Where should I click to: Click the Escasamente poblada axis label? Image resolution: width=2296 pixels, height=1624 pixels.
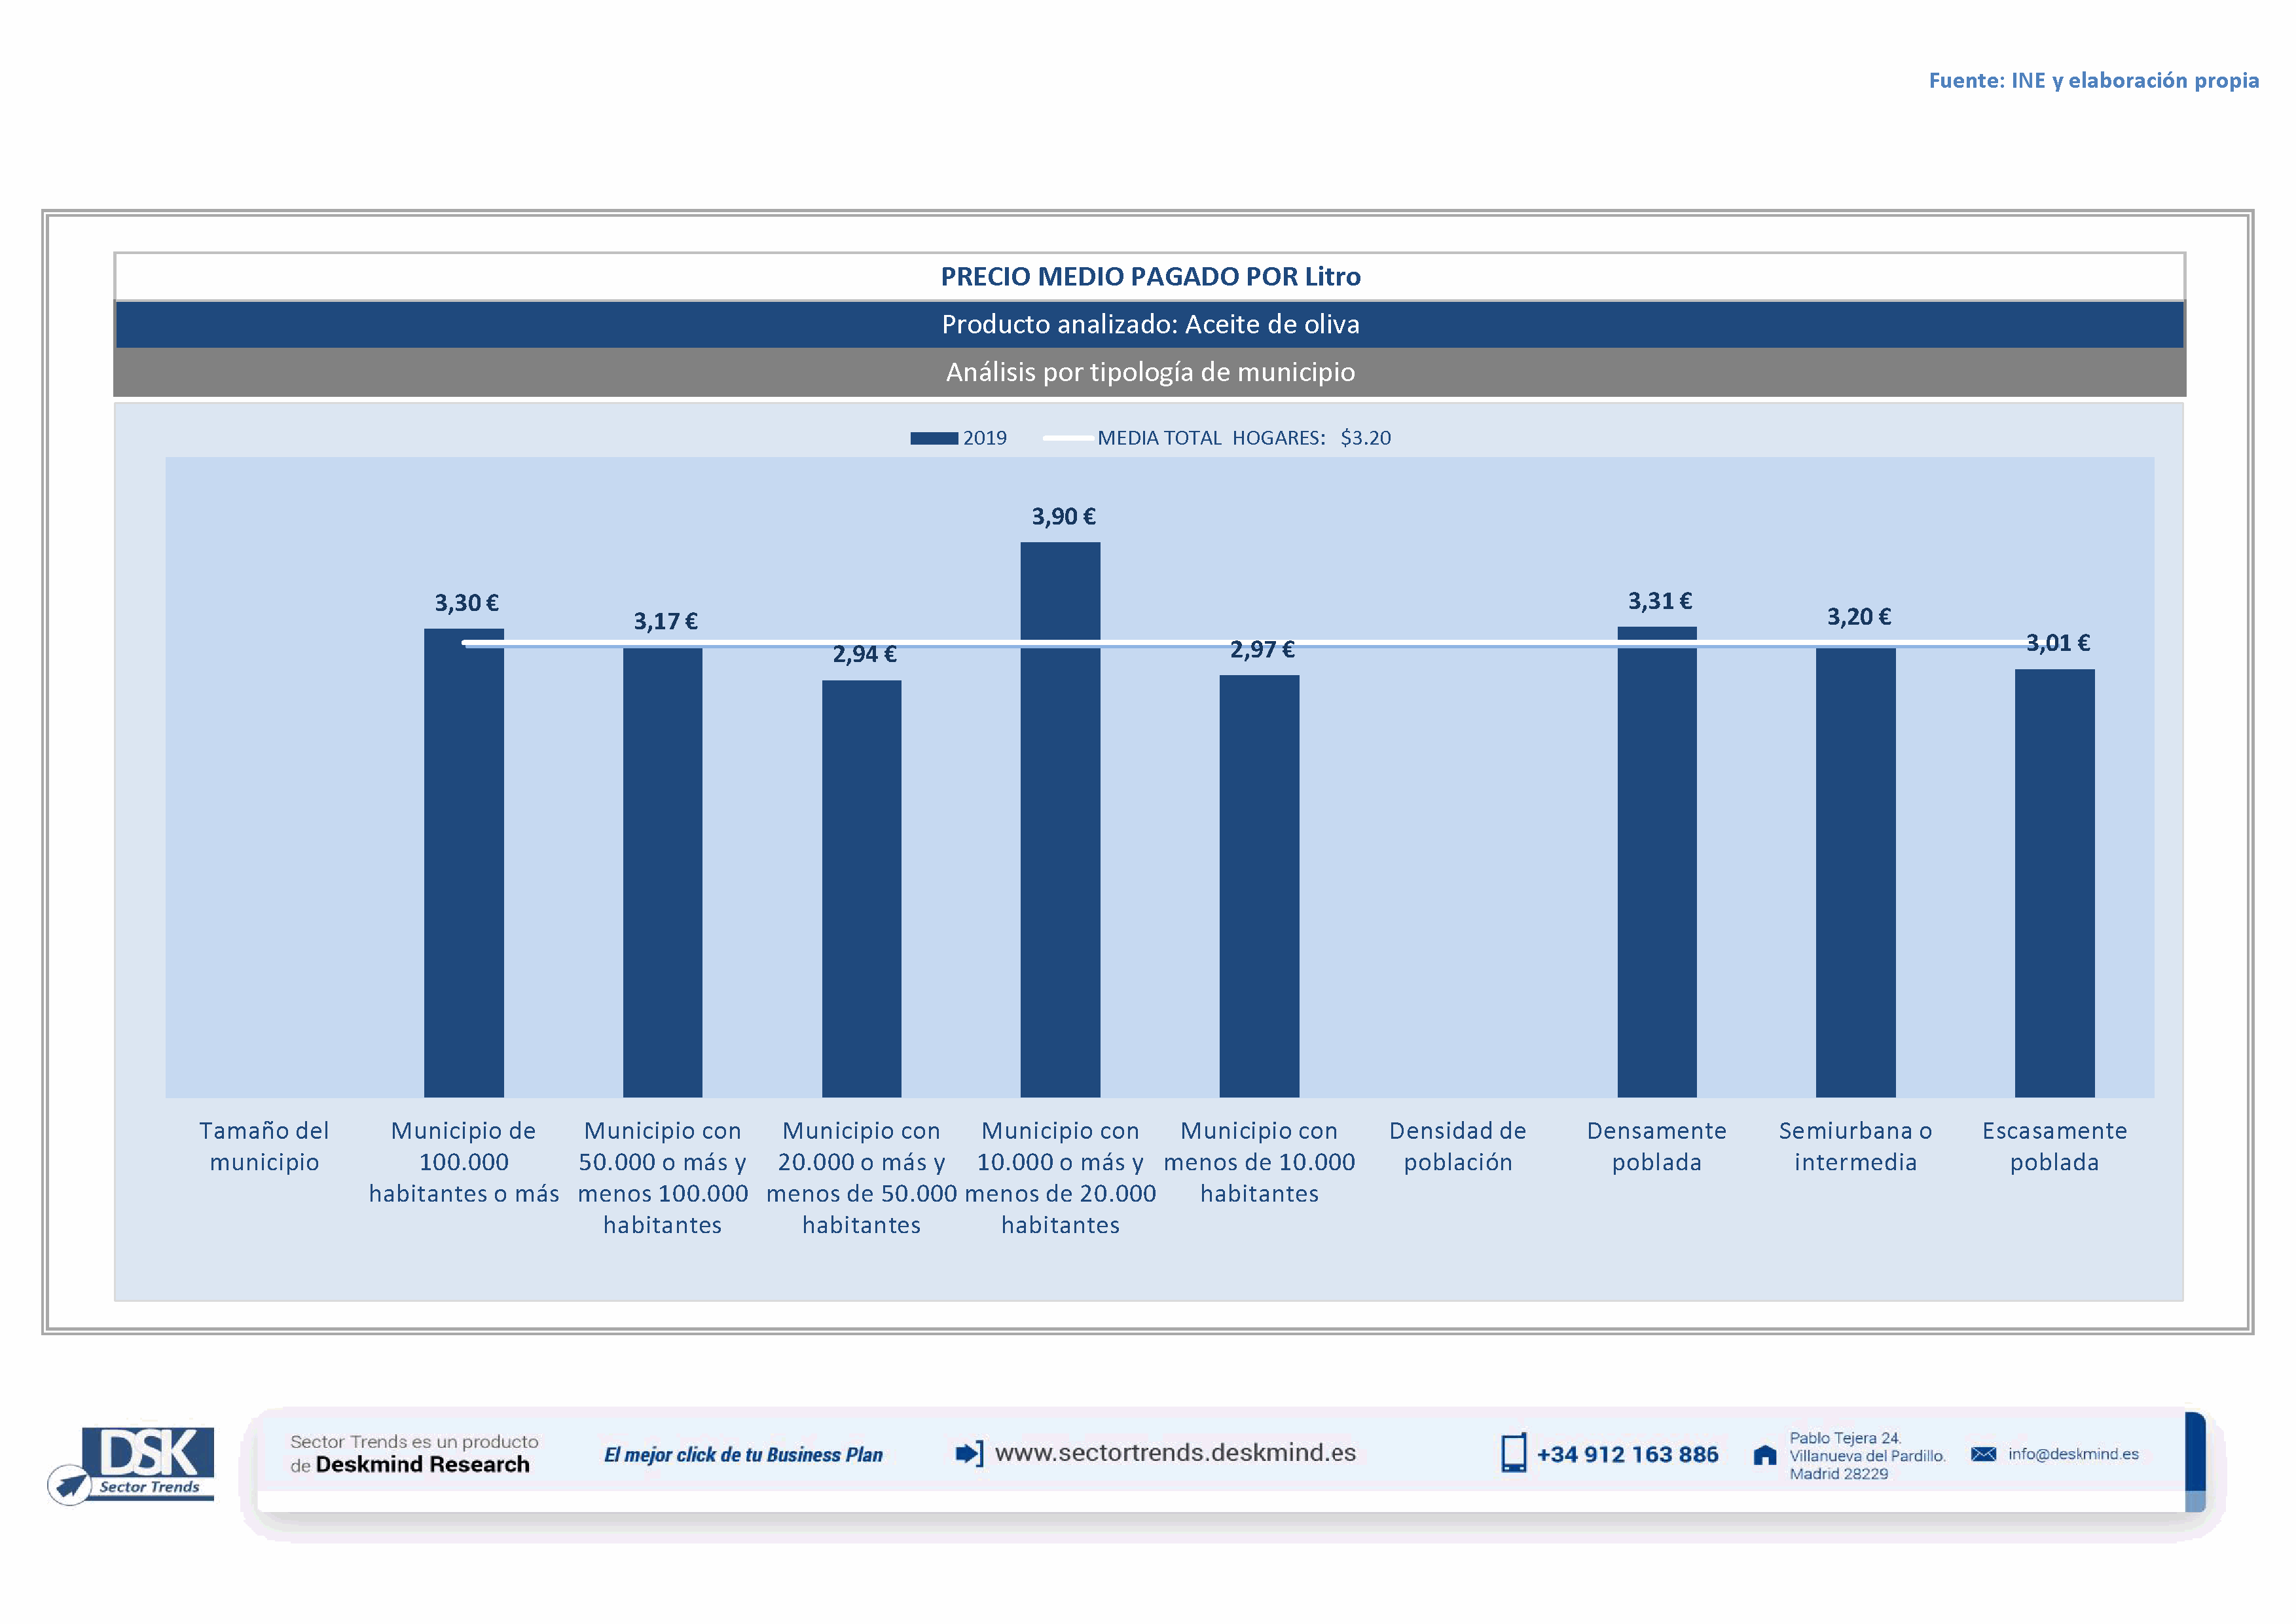[2054, 1146]
